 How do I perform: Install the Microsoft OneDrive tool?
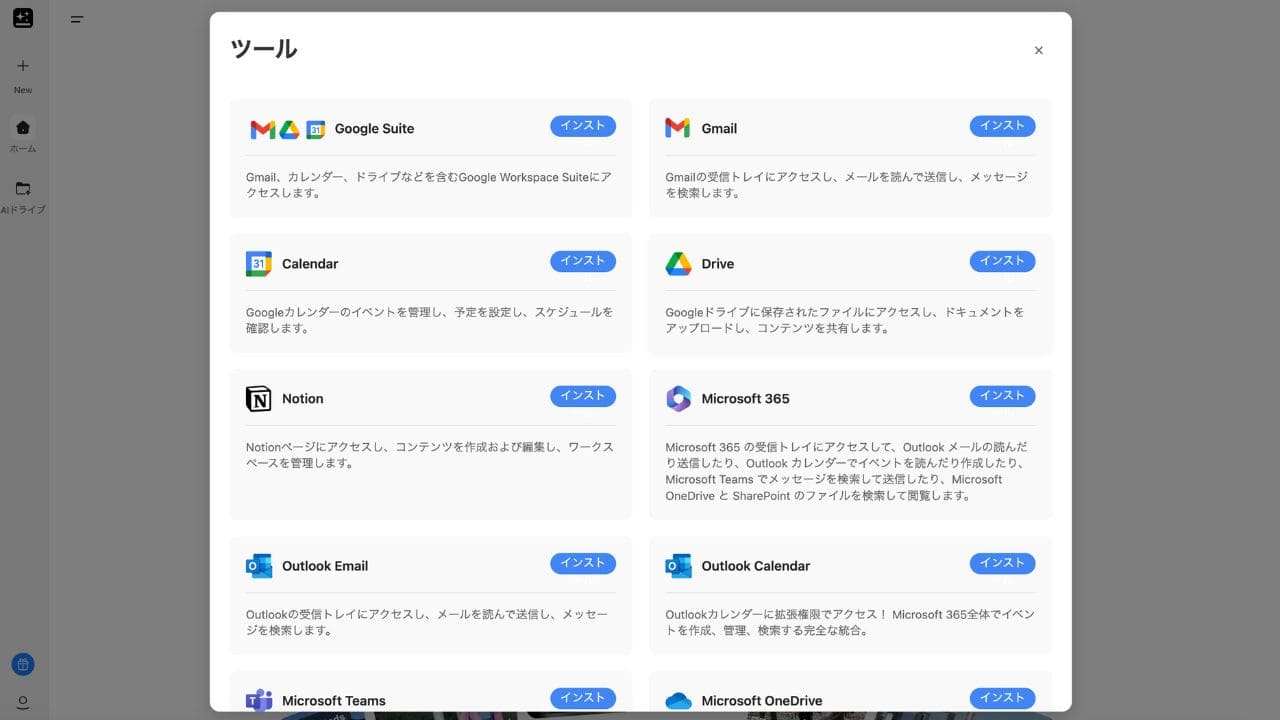pyautogui.click(x=1002, y=698)
